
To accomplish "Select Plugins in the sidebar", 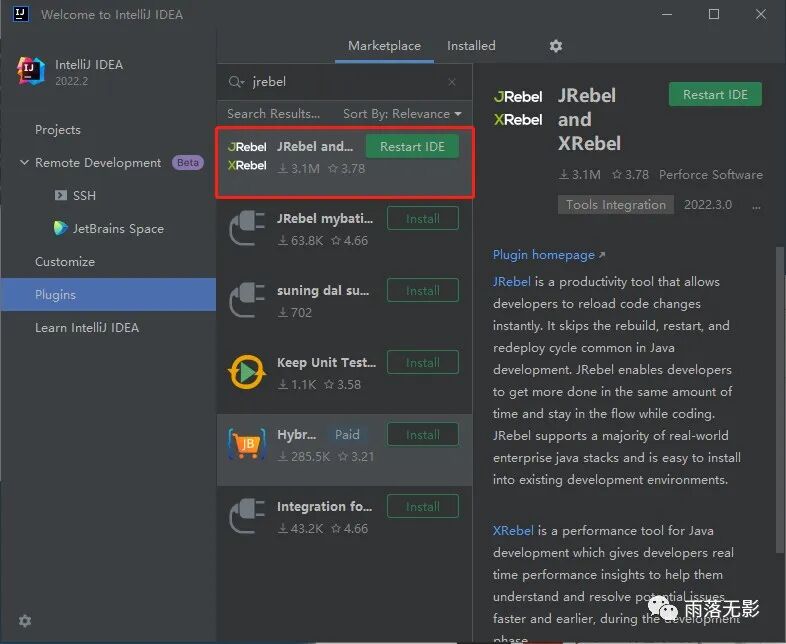I will pos(108,295).
